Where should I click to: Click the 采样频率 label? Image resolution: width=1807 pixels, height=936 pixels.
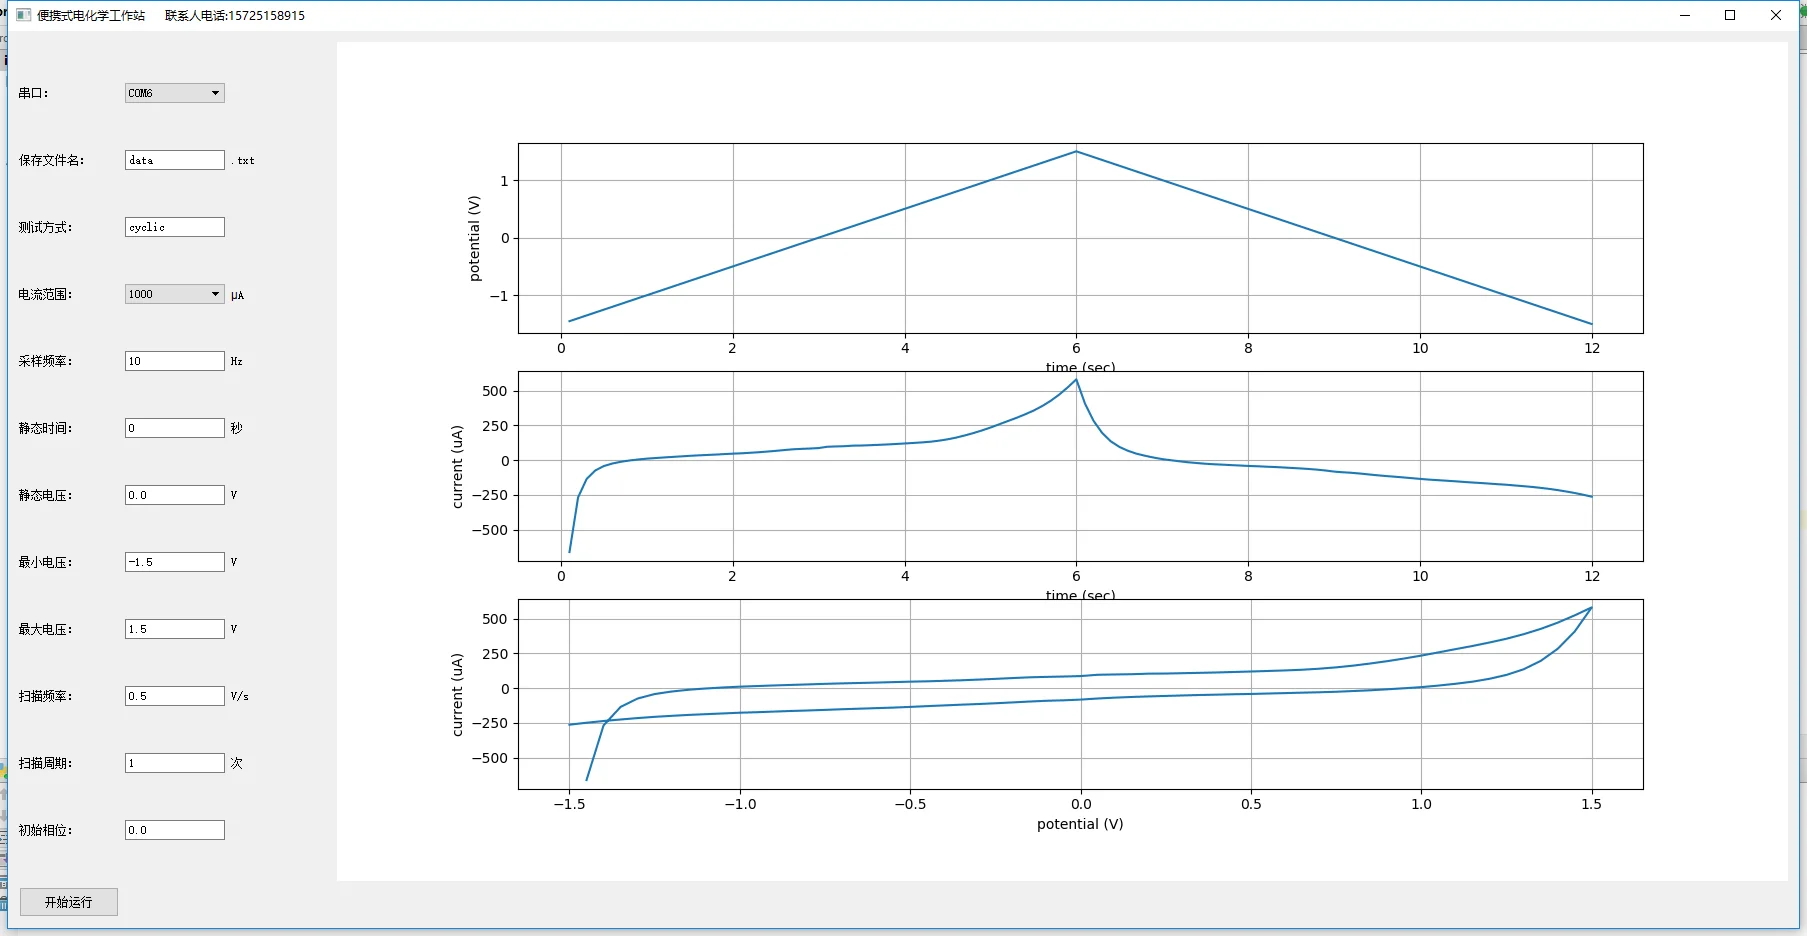pos(45,361)
